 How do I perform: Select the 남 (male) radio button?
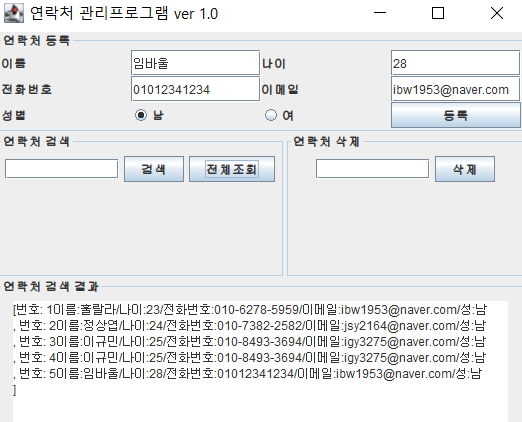tap(141, 115)
